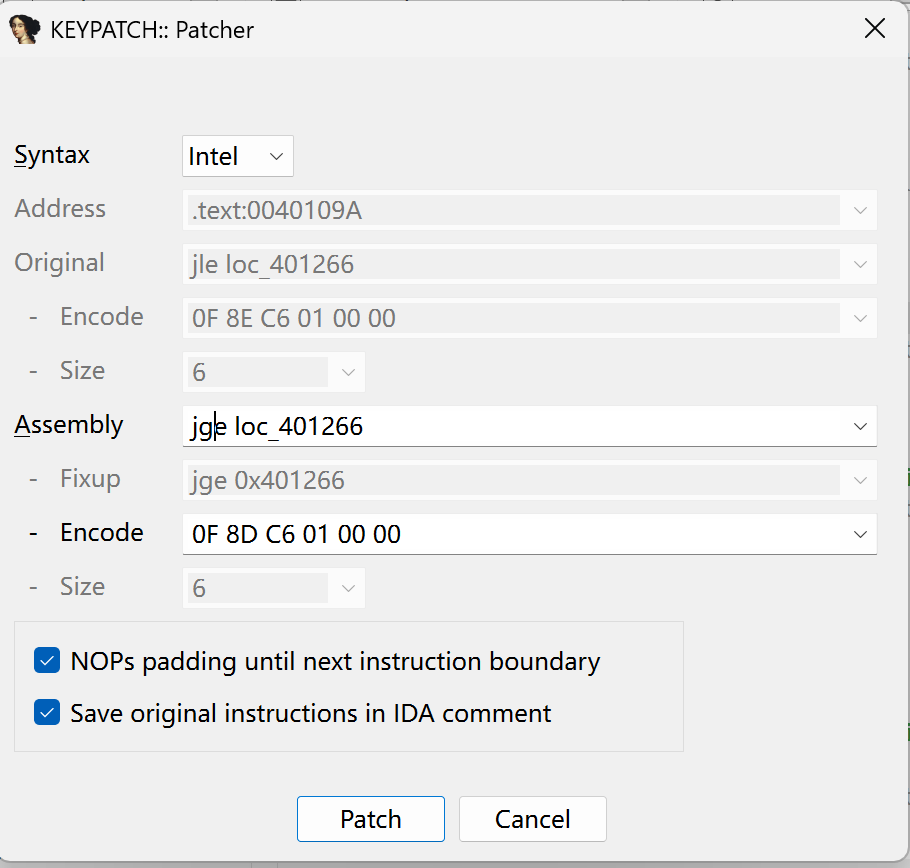Viewport: 910px width, 868px height.
Task: Close the KEYPATCH Patcher dialog
Action: click(875, 28)
